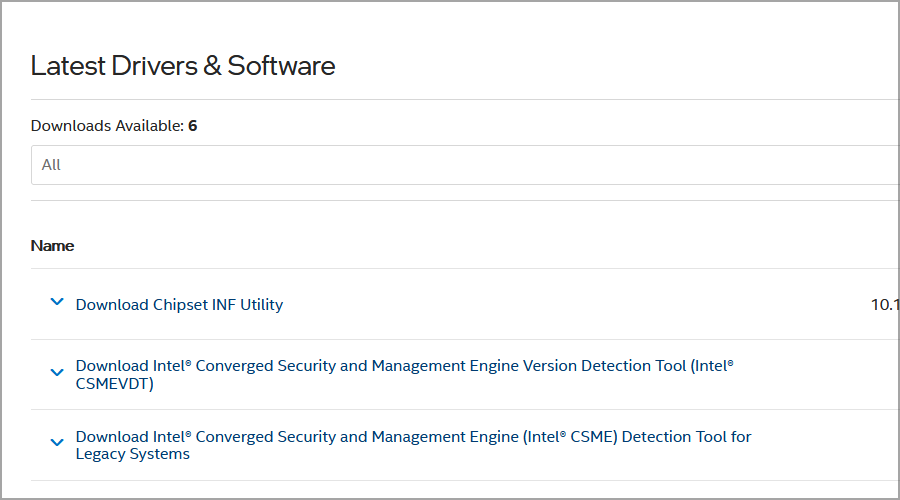Click the Name column header
The image size is (900, 500).
[52, 246]
